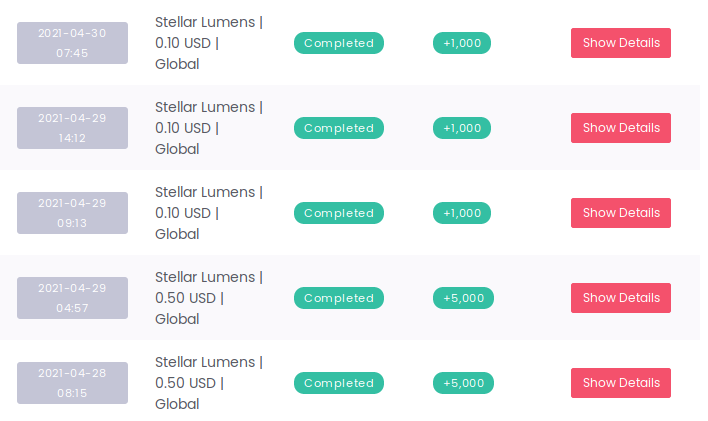The image size is (708, 421).
Task: Click Completed status on 09:13 order
Action: (339, 213)
